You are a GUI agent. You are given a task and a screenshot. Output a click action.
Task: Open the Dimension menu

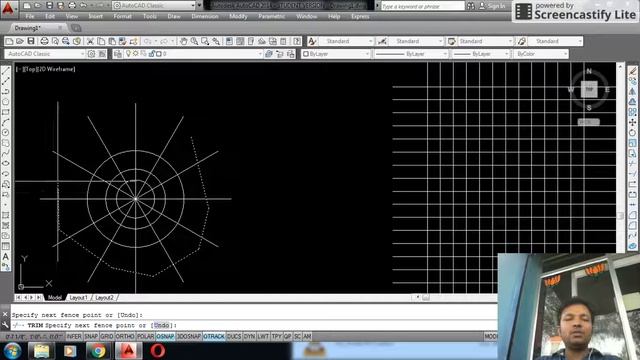pyautogui.click(x=205, y=16)
